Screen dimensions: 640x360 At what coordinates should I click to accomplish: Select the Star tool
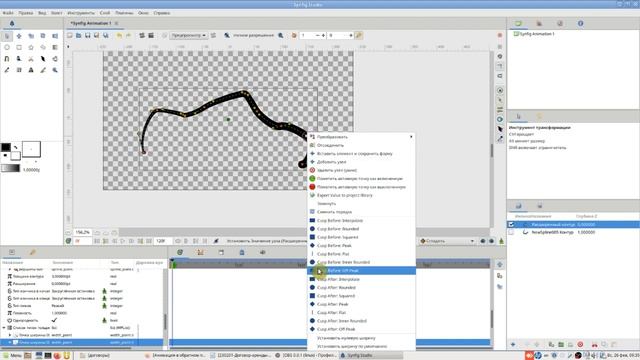click(31, 47)
